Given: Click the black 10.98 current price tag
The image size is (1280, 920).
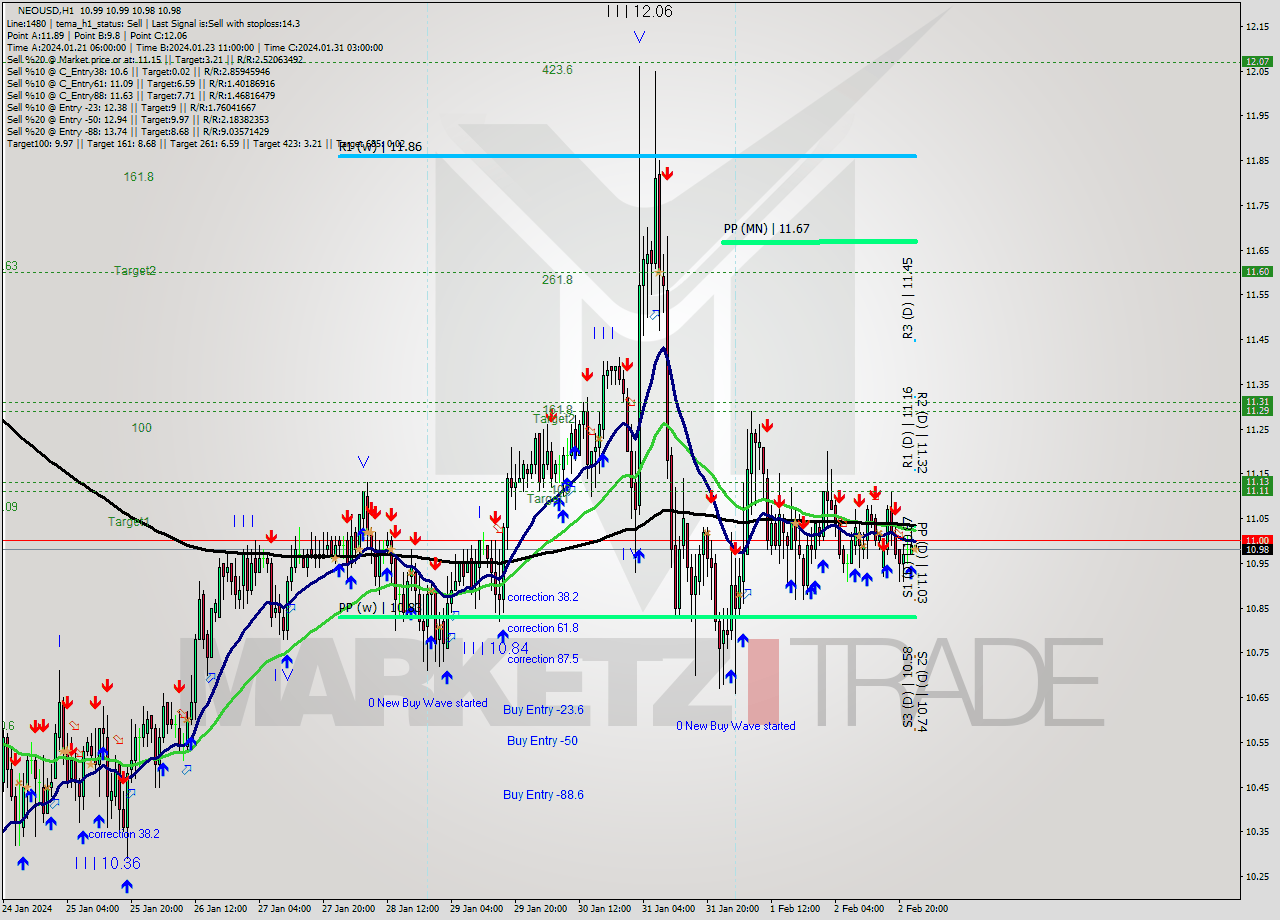Looking at the screenshot, I should click(x=1257, y=549).
